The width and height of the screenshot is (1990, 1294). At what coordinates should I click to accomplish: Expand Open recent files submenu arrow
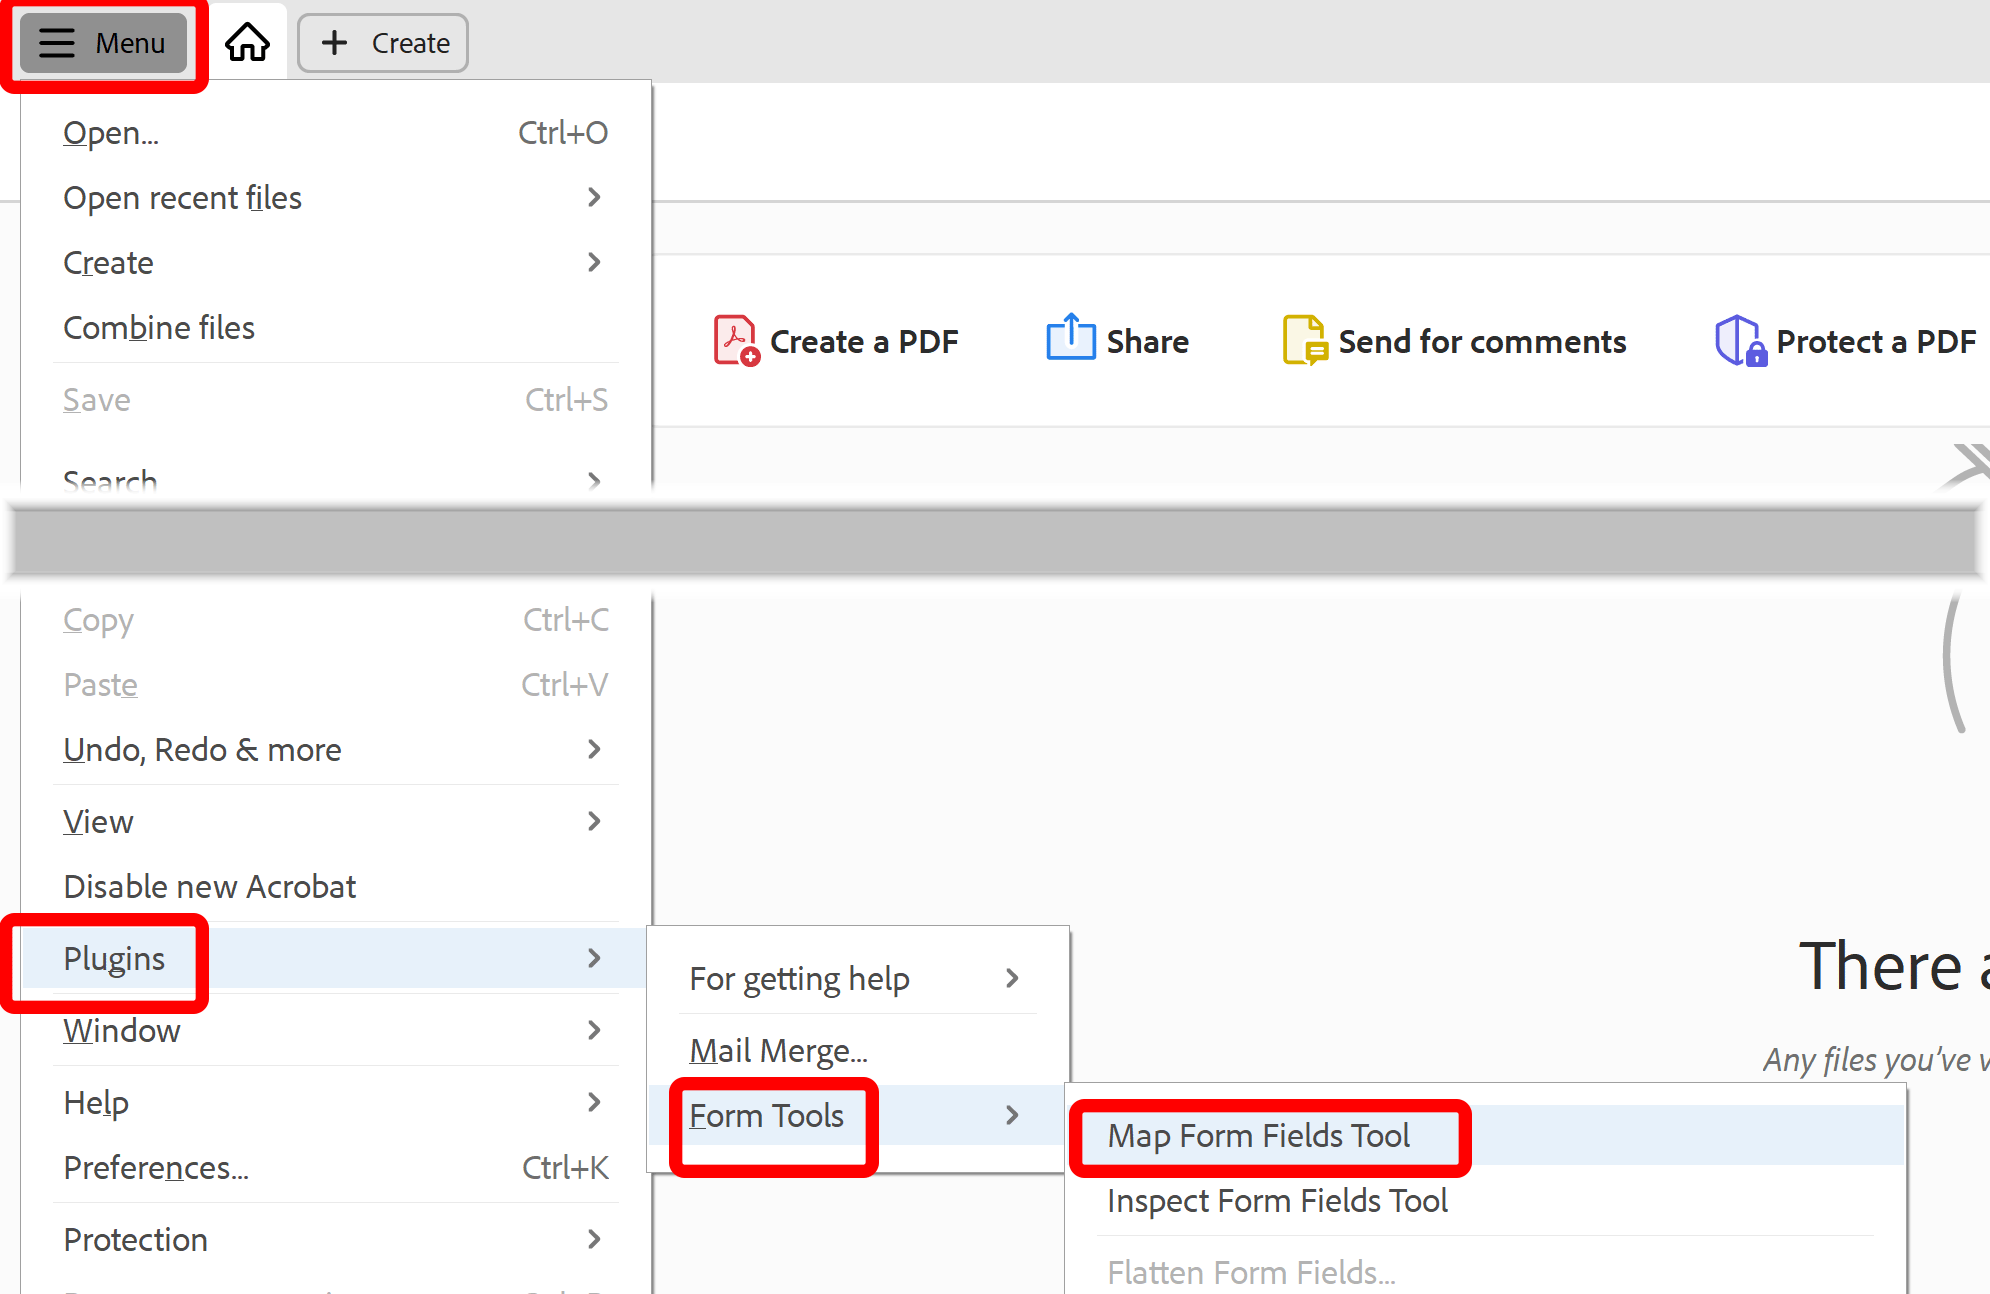(594, 198)
